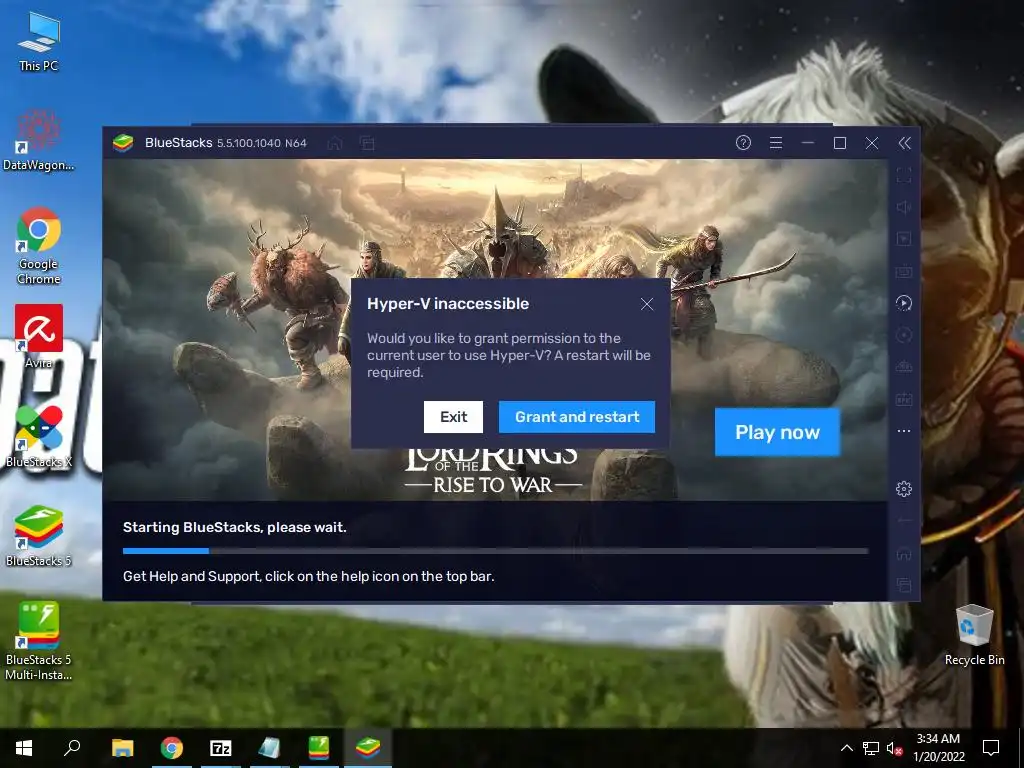Select This PC desktop icon

pyautogui.click(x=39, y=42)
